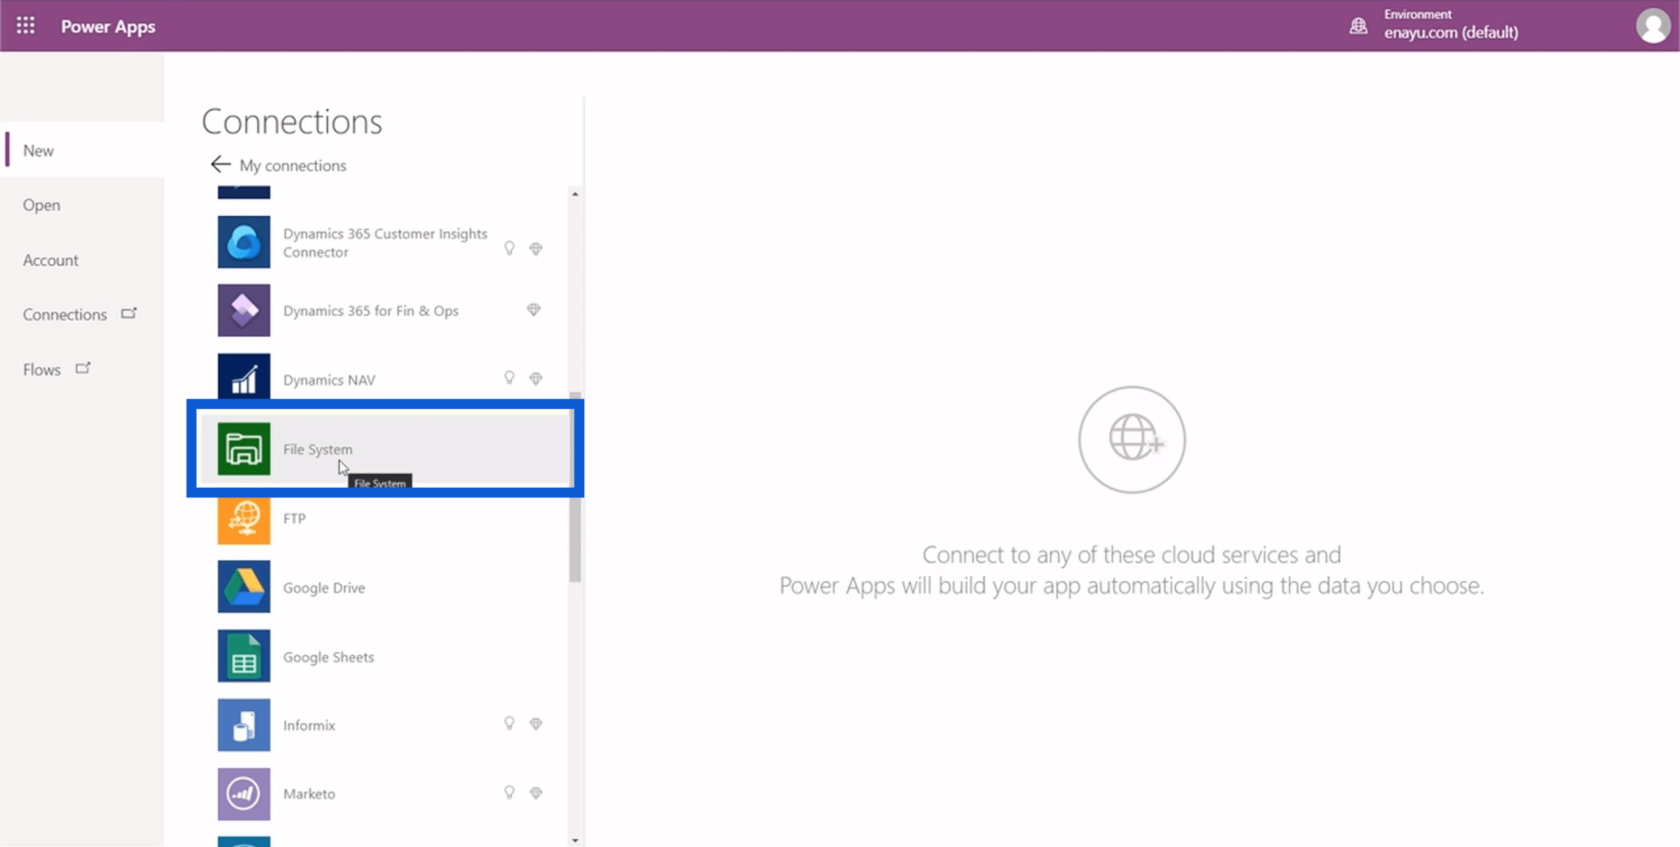Open the user account avatar

[x=1652, y=26]
